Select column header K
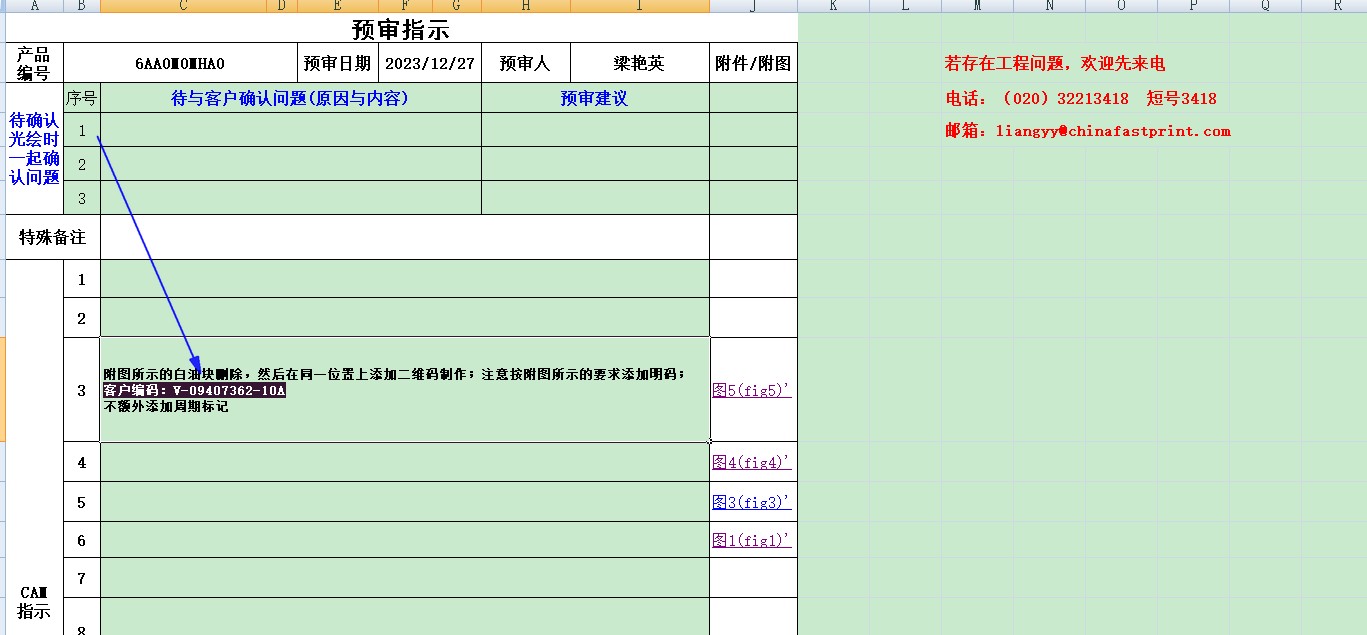Screen dimensions: 1367x635 tap(833, 6)
